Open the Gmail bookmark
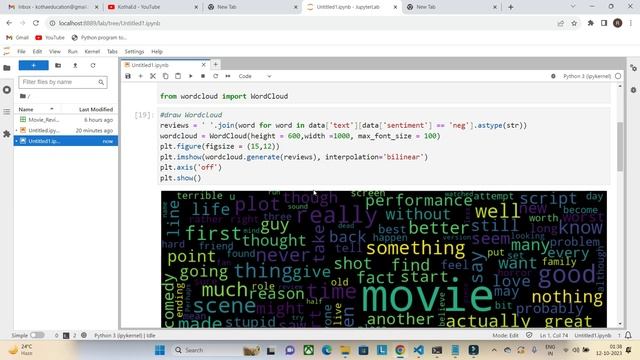This screenshot has width=640, height=360. tap(17, 38)
